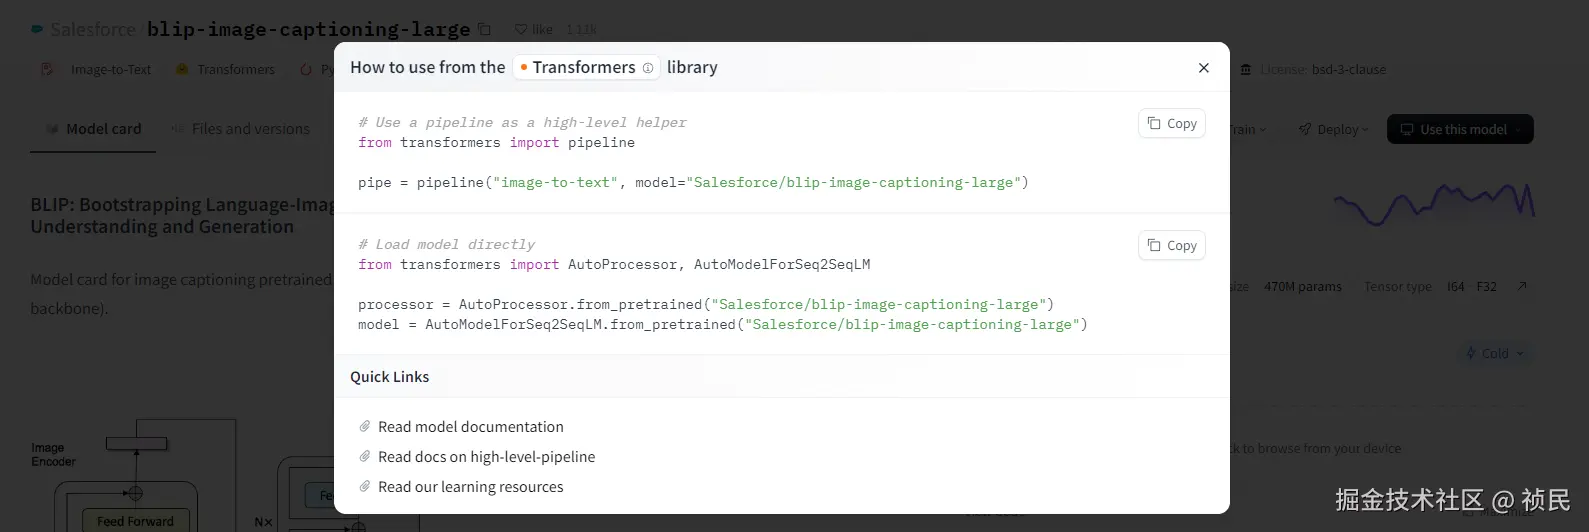Like the model with heart button
This screenshot has width=1589, height=532.
click(x=535, y=30)
